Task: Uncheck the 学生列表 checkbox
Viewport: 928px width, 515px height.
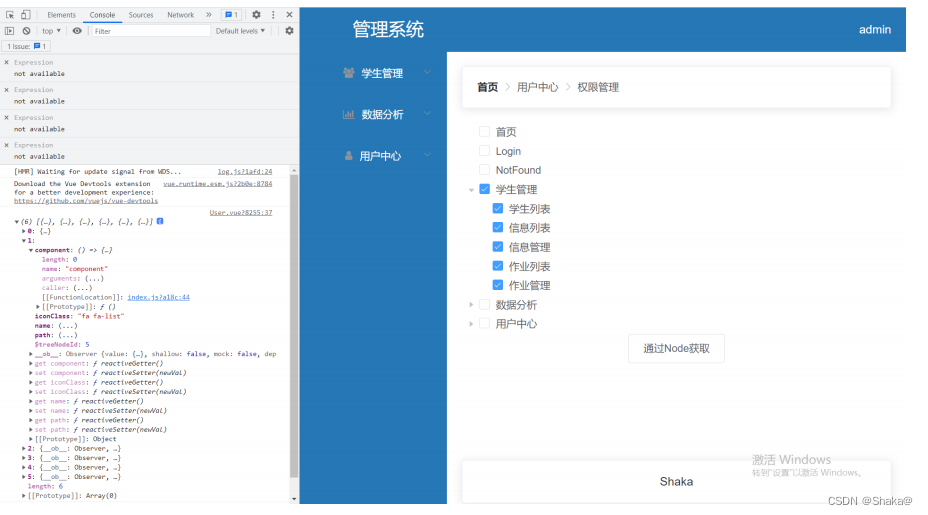Action: [498, 208]
